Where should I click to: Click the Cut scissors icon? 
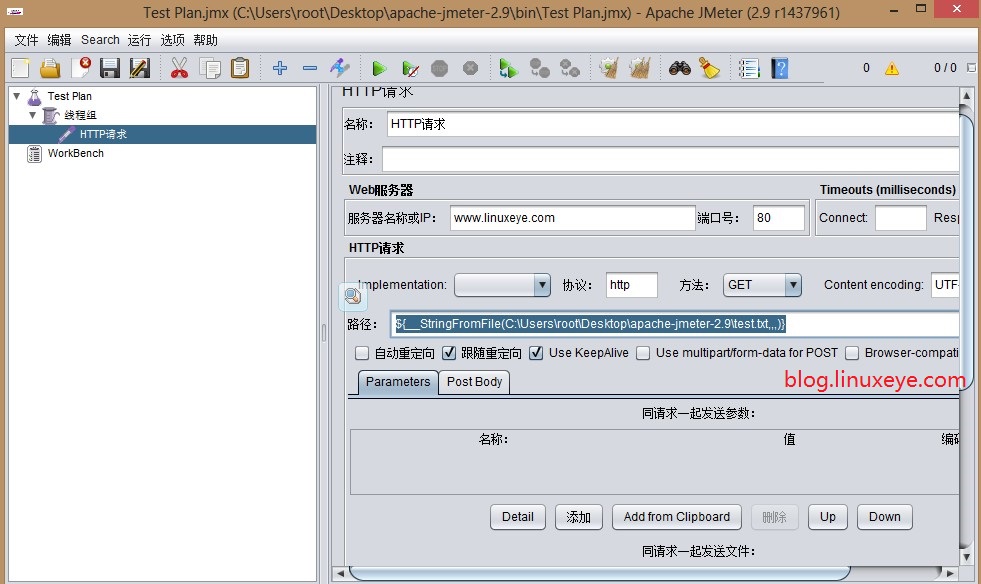tap(179, 68)
